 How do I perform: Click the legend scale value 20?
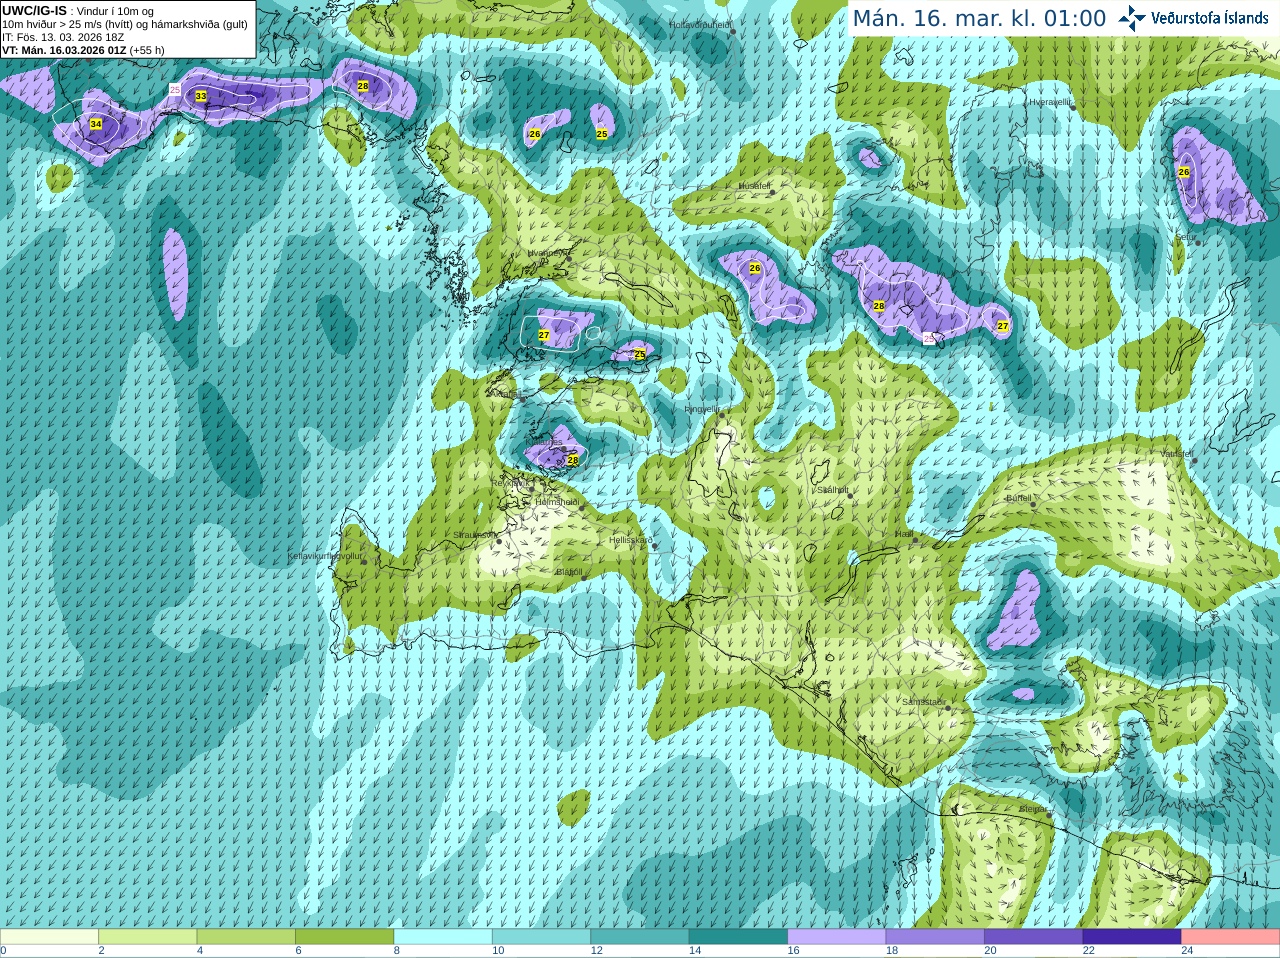point(991,951)
